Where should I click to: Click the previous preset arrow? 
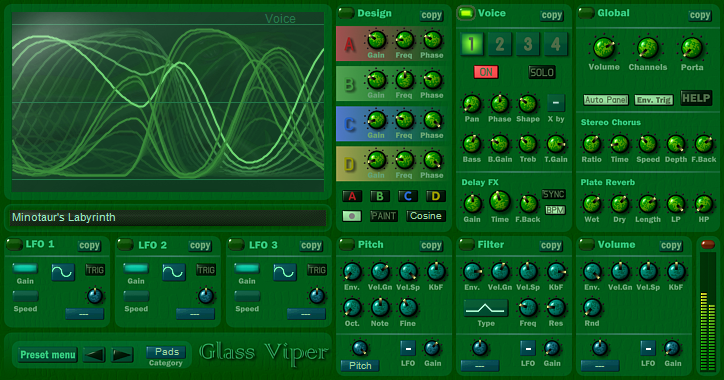click(x=94, y=355)
